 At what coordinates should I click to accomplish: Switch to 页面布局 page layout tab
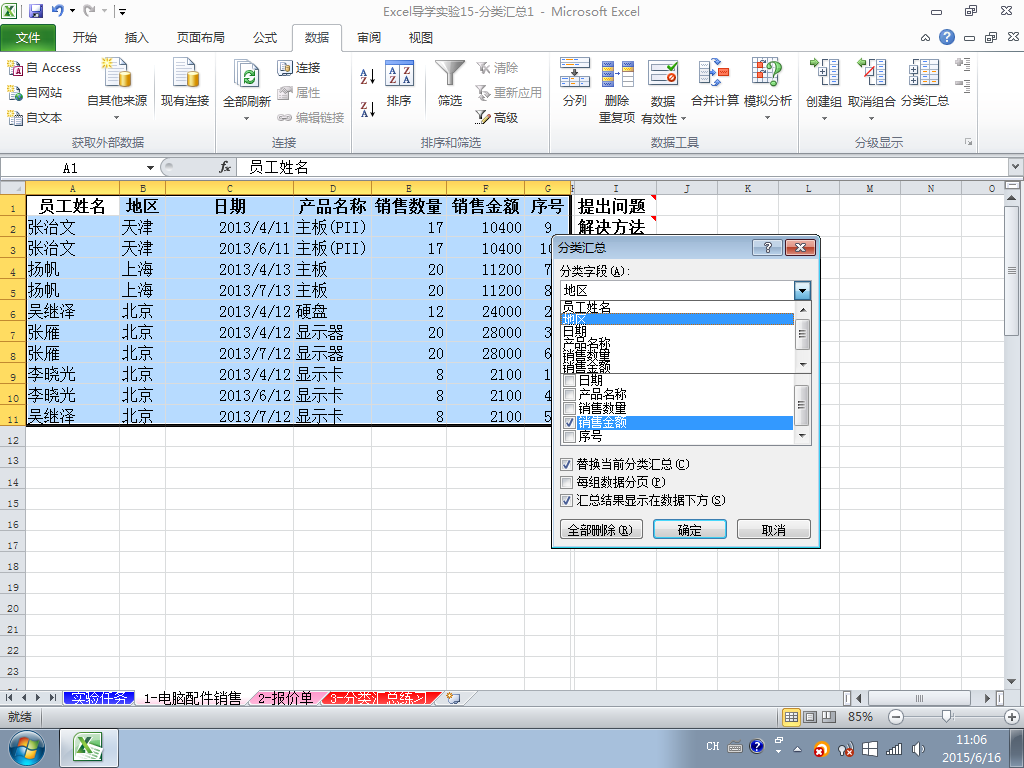tap(200, 38)
